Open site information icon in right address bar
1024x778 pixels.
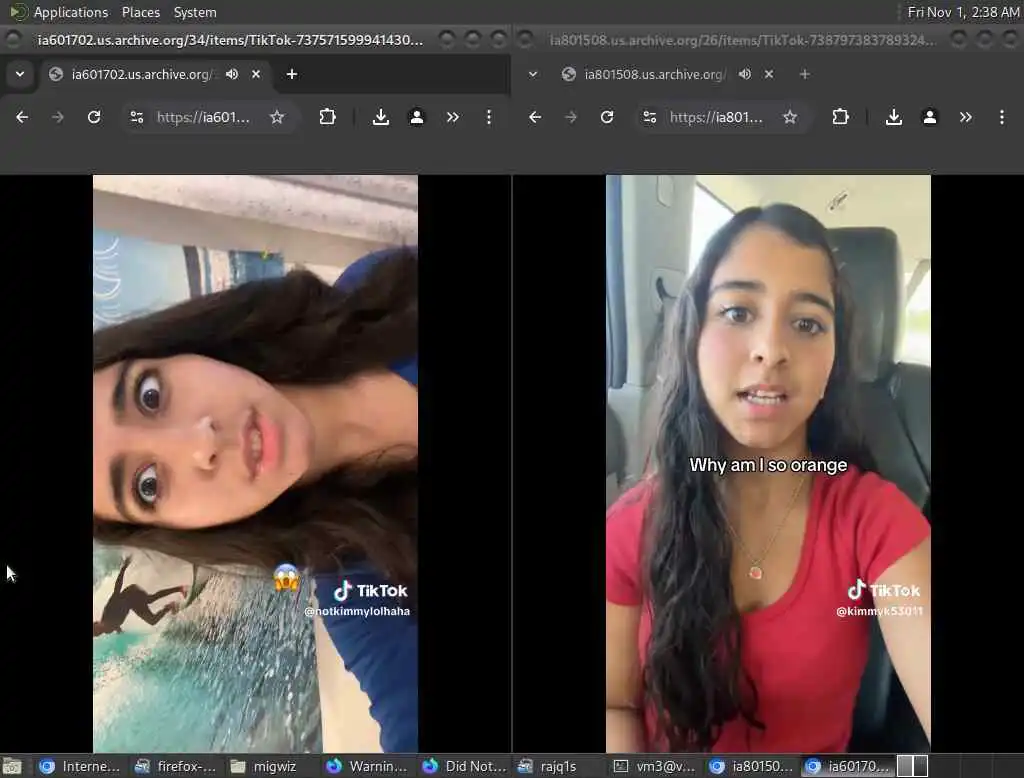650,117
